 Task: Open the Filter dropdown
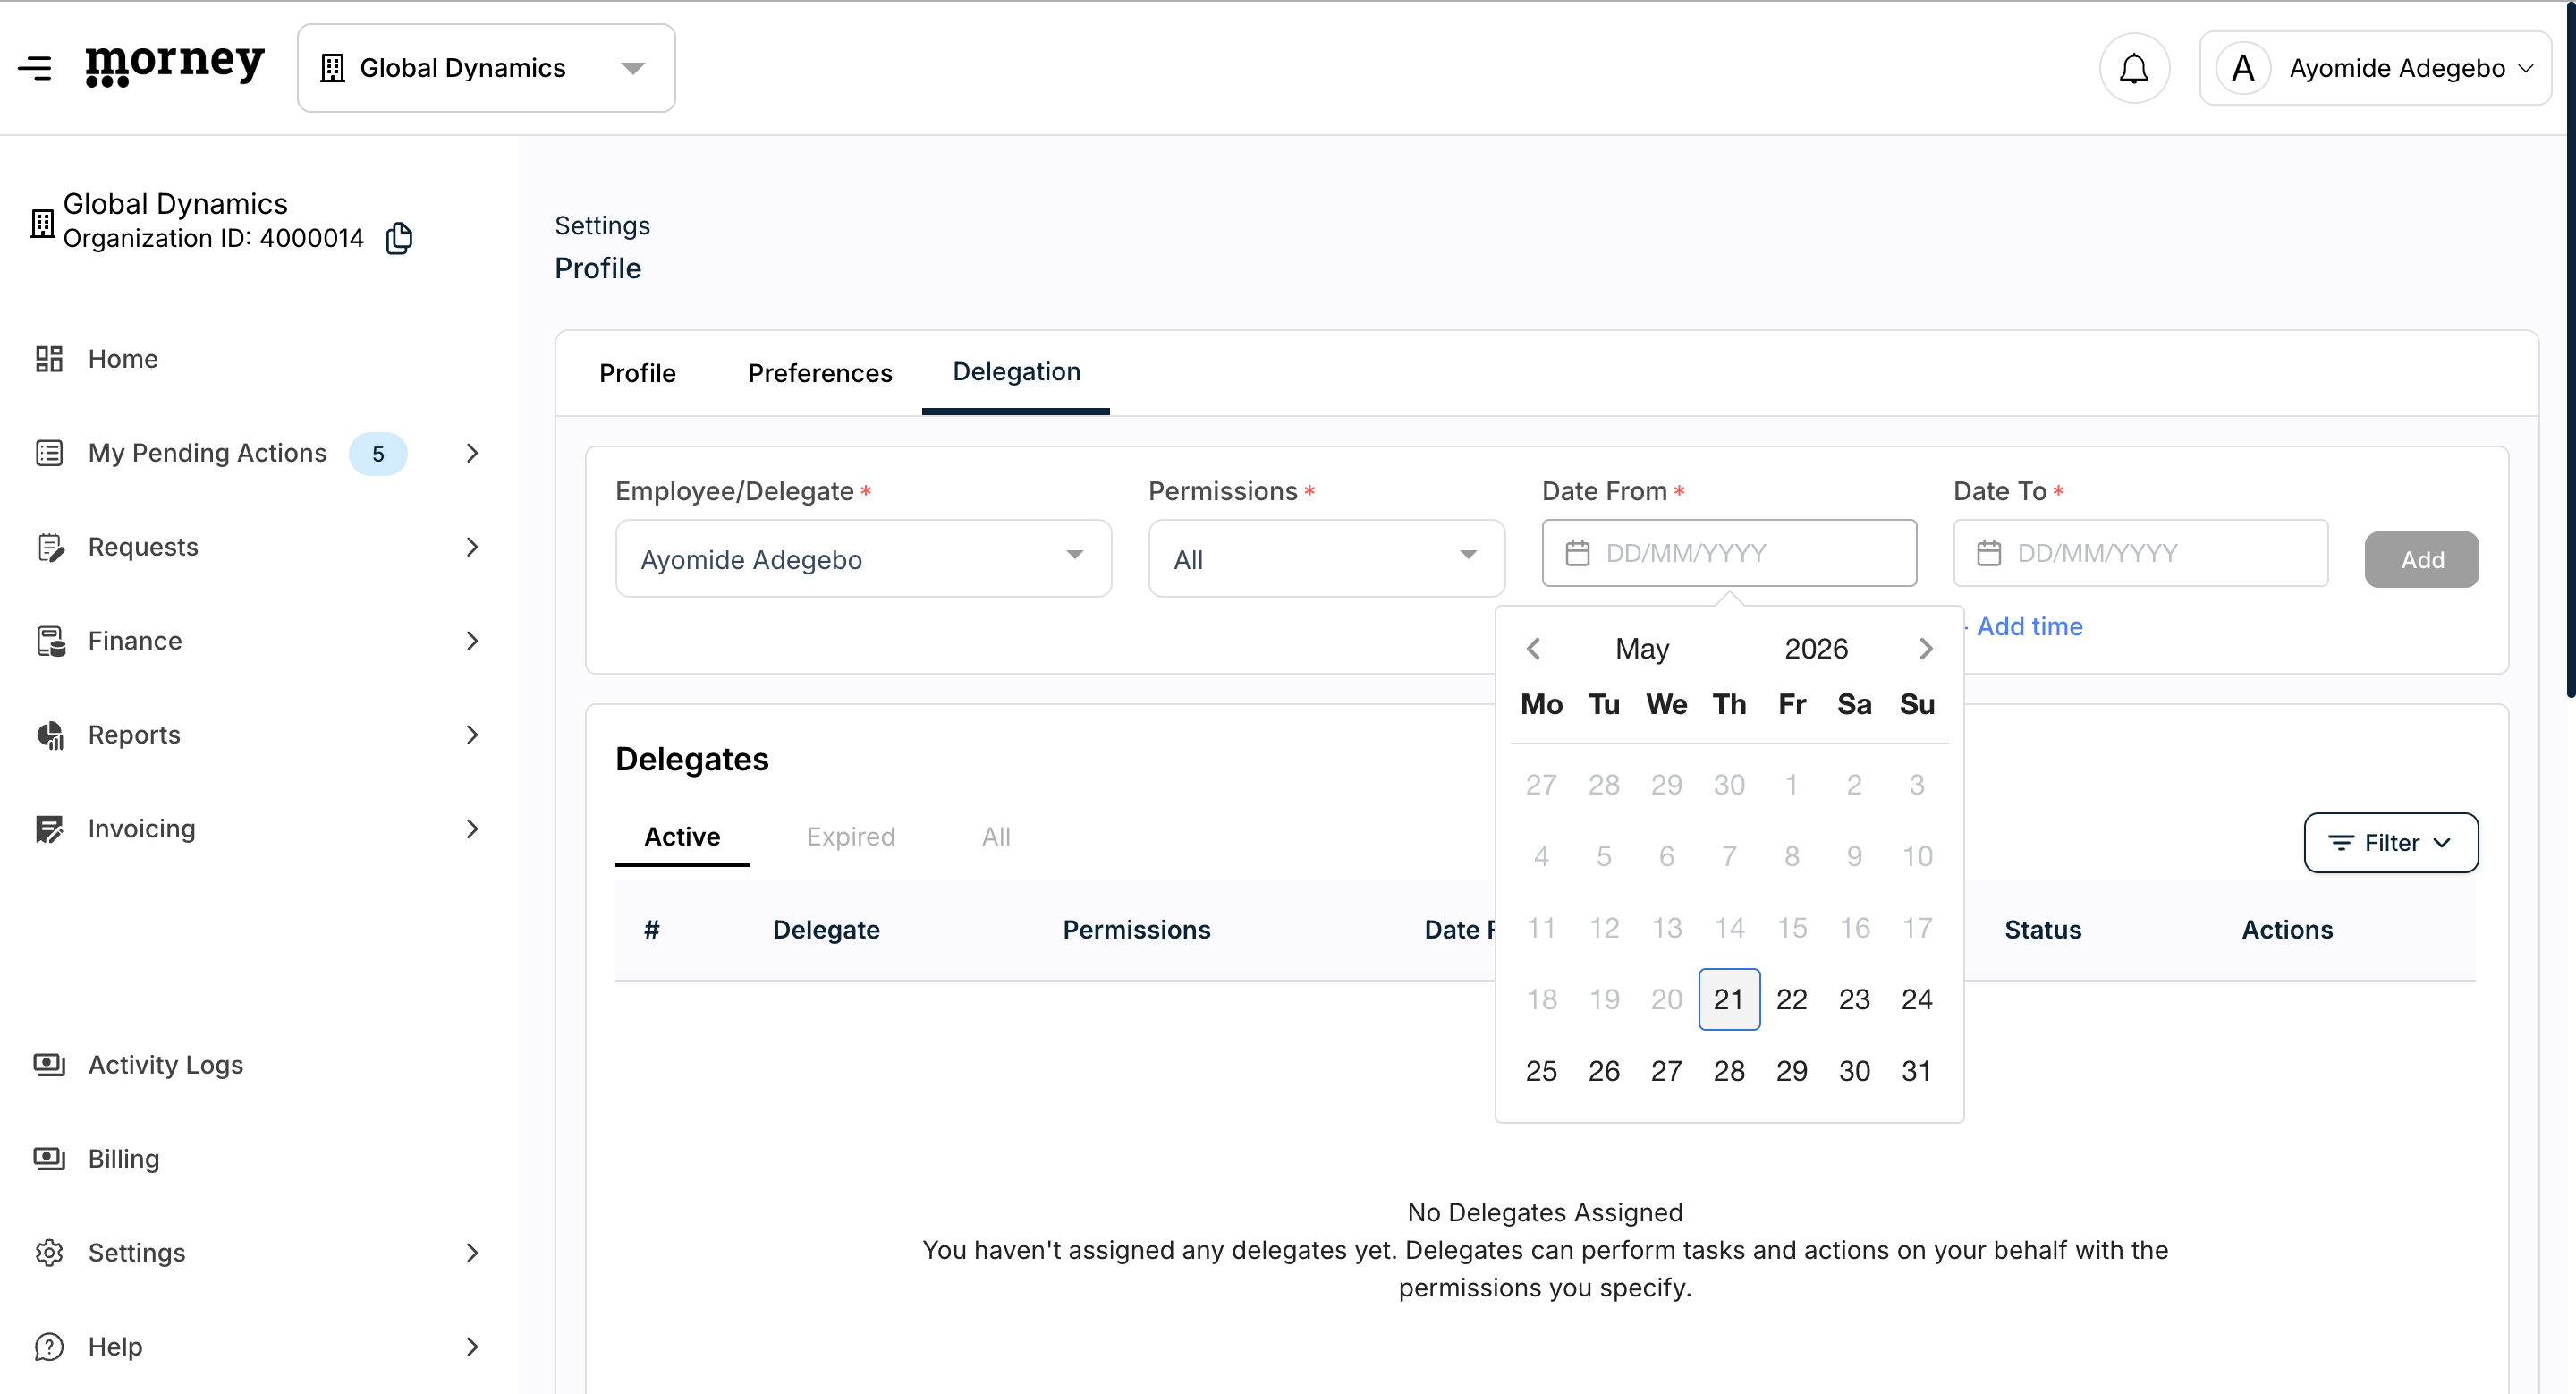tap(2390, 843)
